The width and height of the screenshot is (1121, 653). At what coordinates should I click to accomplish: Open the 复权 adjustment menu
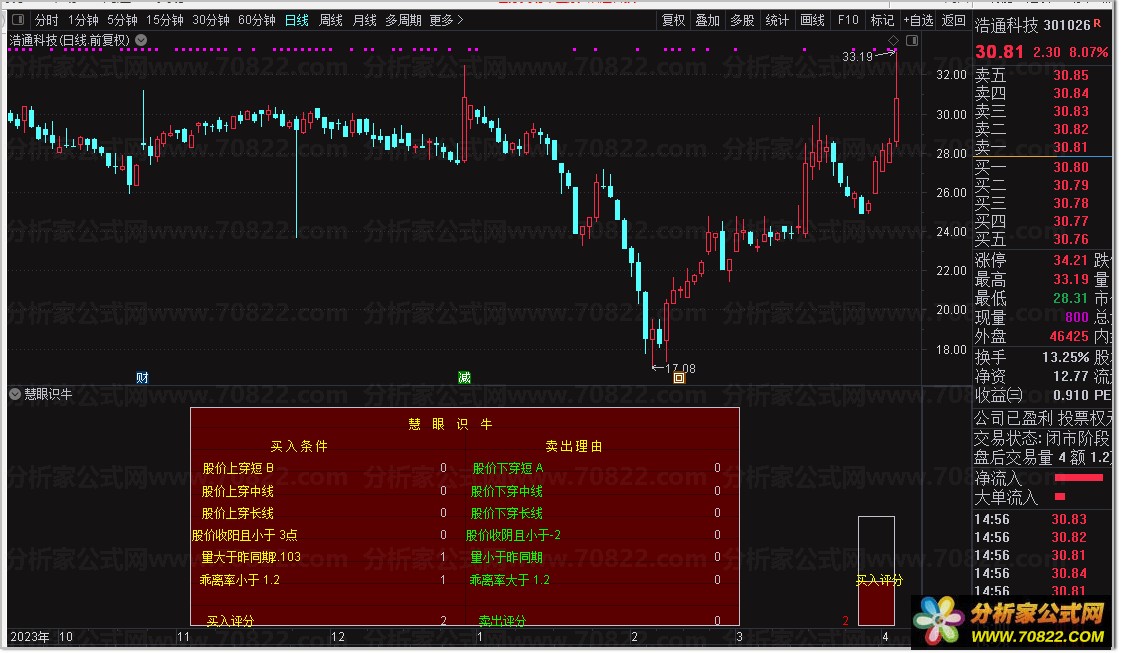[673, 20]
